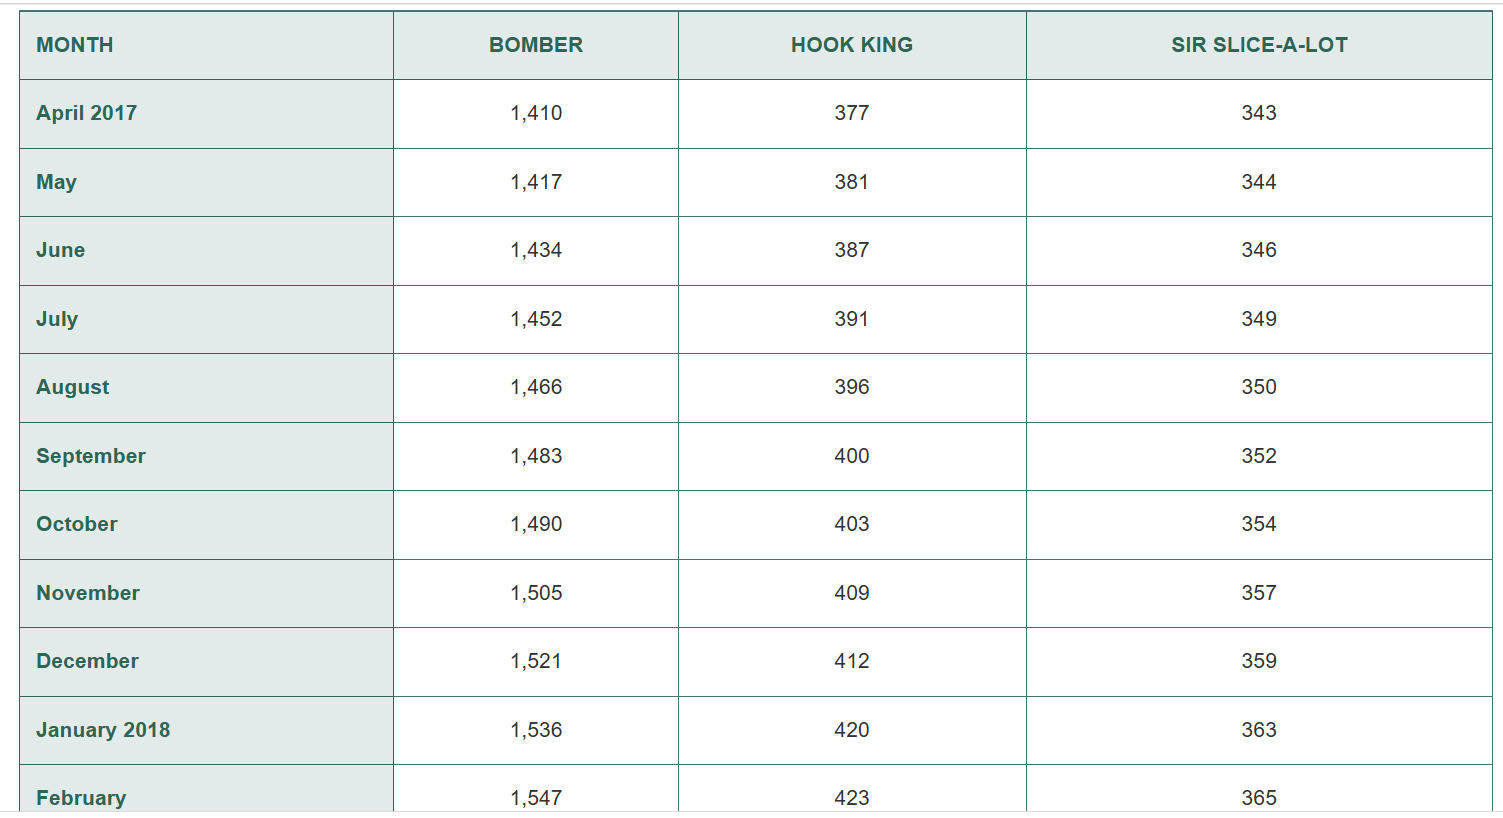Click the SIR SLICE-A-LOT column header
Screen dimensions: 1503x818
coord(1259,45)
